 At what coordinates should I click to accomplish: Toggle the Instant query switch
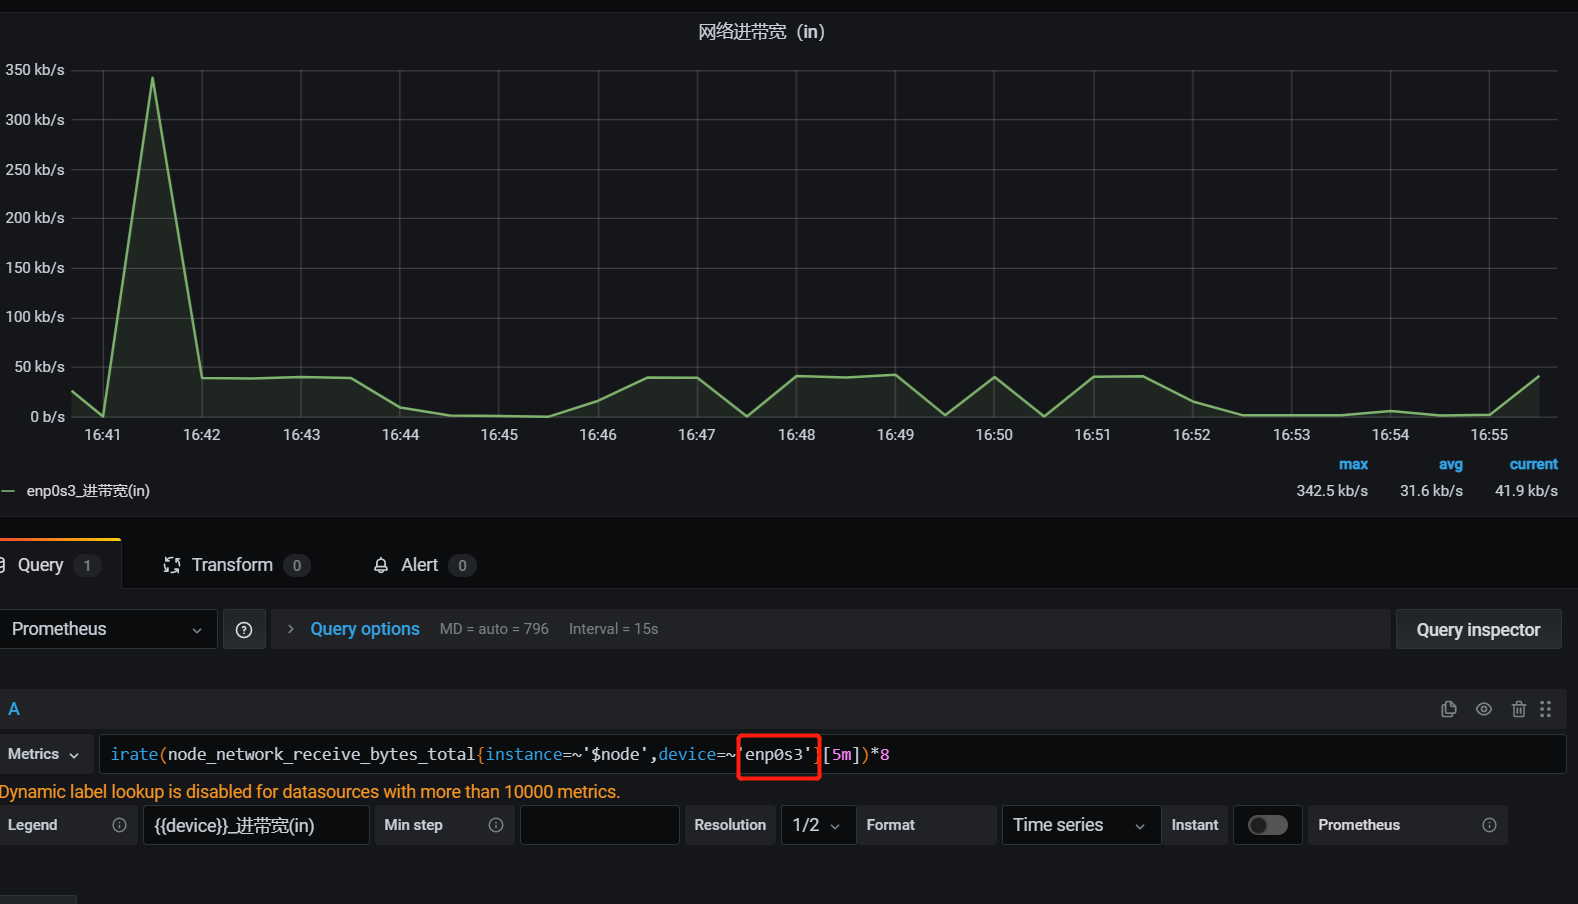[x=1268, y=825]
